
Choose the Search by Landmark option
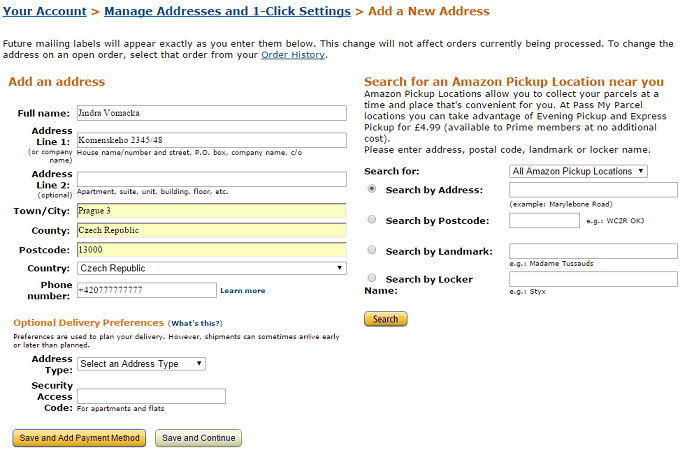[x=372, y=250]
